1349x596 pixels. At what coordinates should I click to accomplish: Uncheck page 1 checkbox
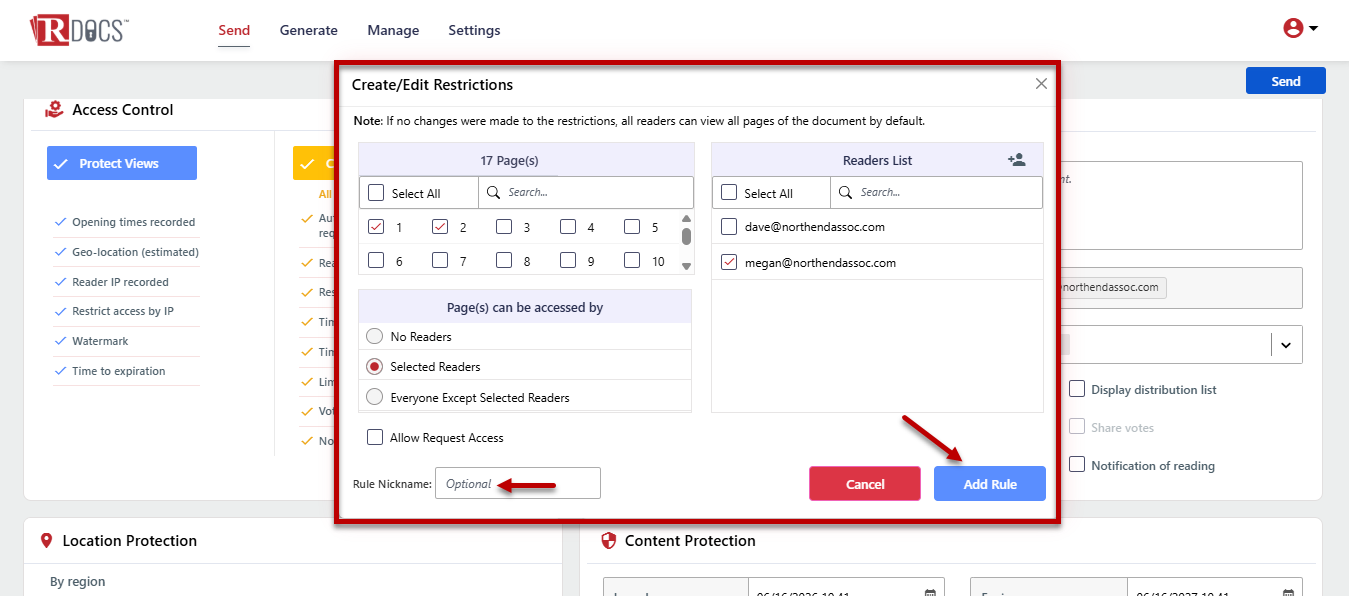point(376,227)
